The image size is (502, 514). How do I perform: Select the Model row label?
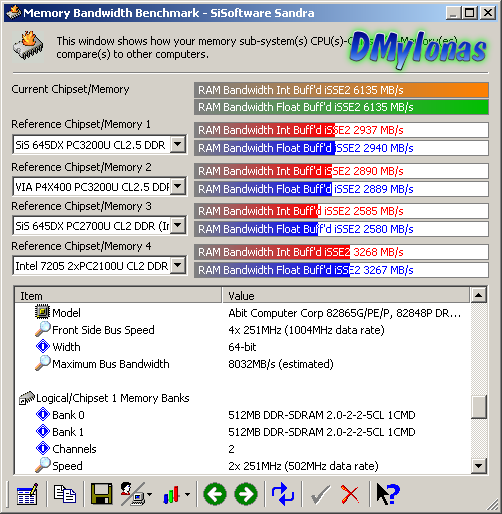66,313
